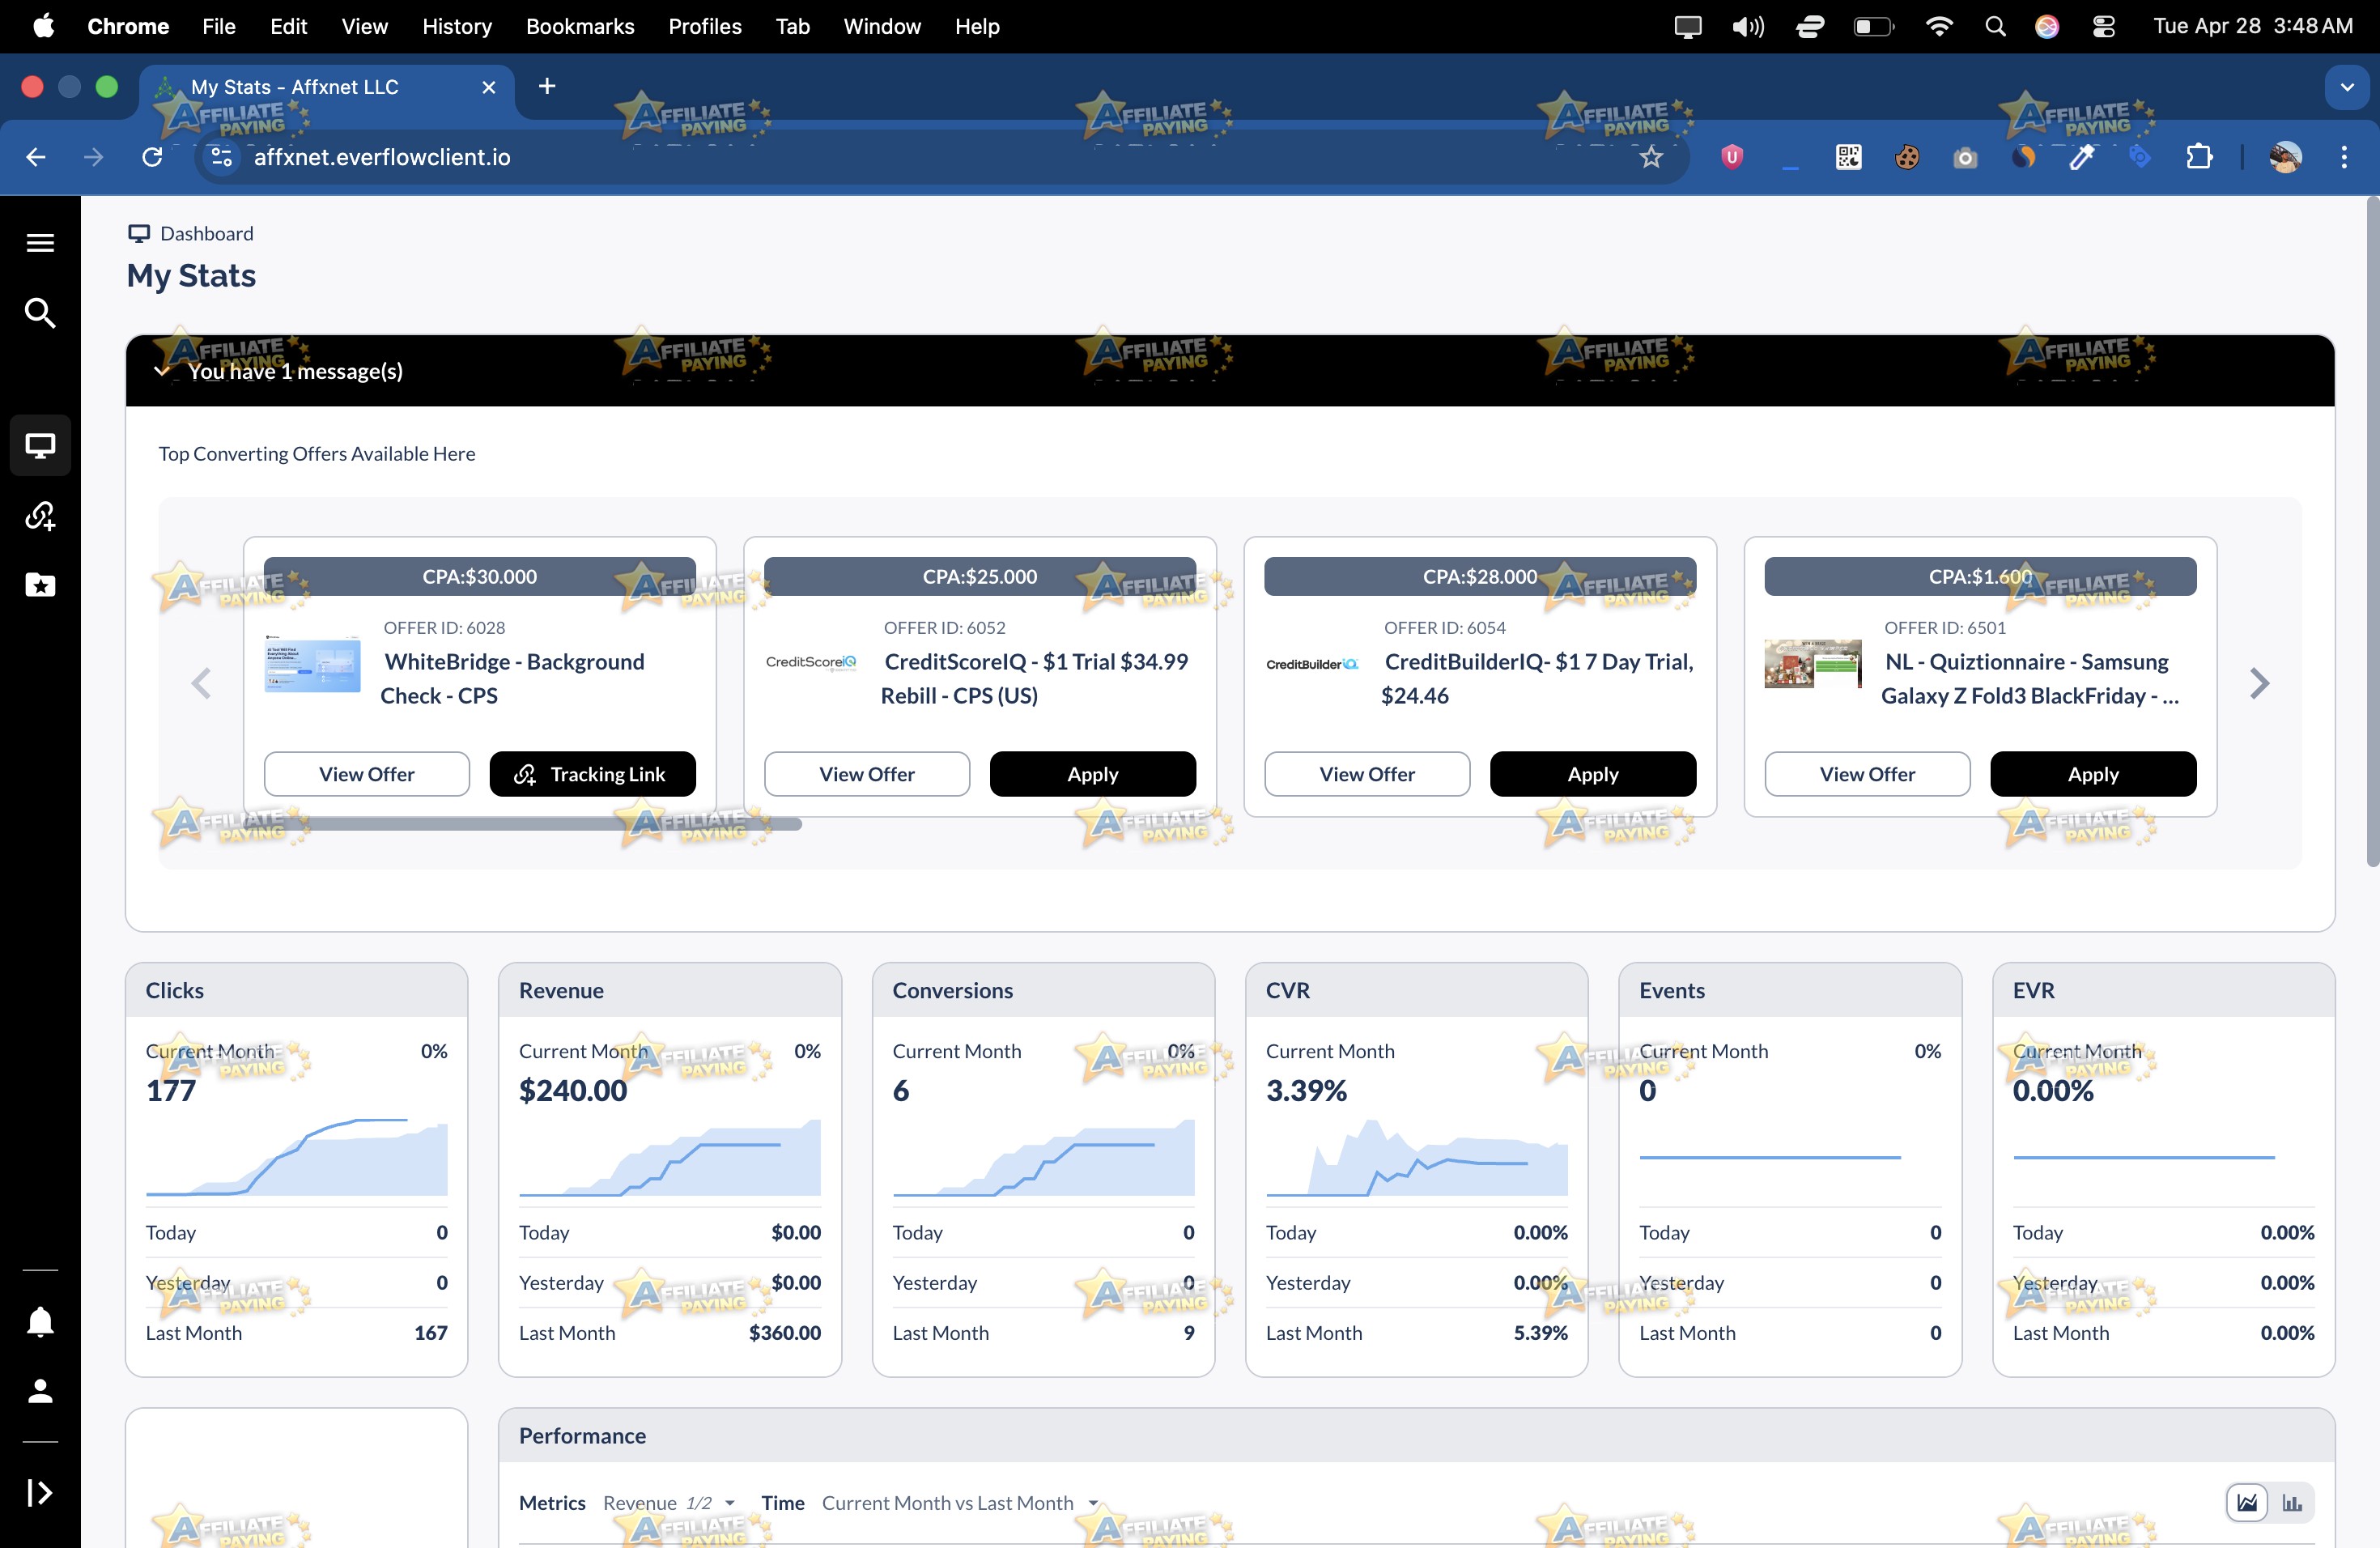Open the WhiteBridge offer thumbnail

click(x=312, y=663)
